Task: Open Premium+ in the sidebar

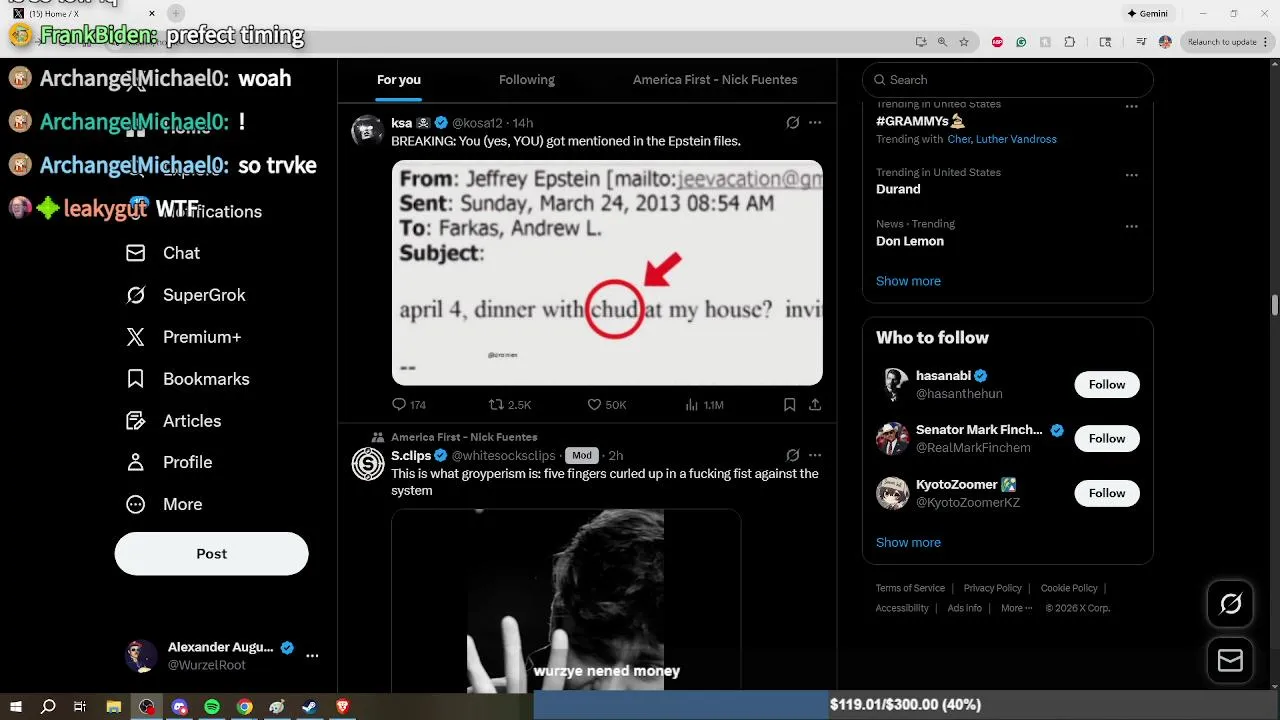Action: tap(183, 337)
